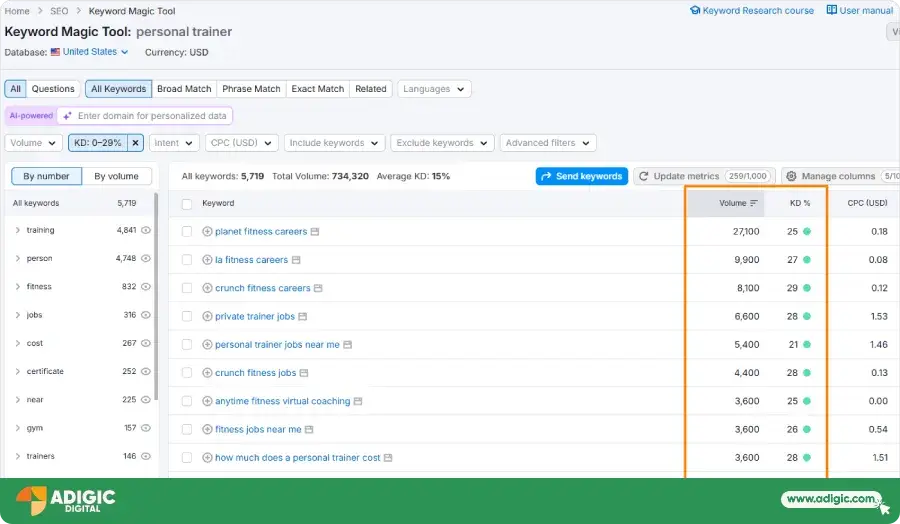This screenshot has height=524, width=900.
Task: Add crunch fitness jobs keyword via plus icon
Action: click(x=207, y=372)
